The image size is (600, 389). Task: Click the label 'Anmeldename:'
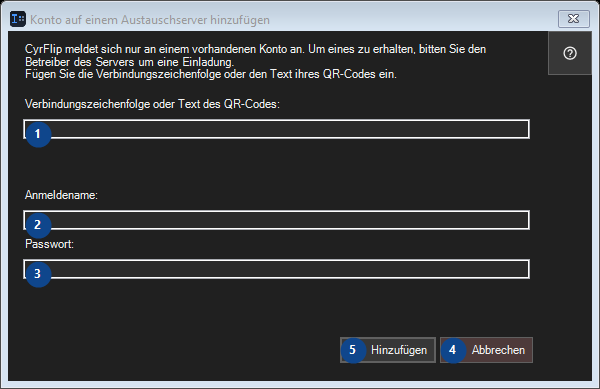[61, 195]
